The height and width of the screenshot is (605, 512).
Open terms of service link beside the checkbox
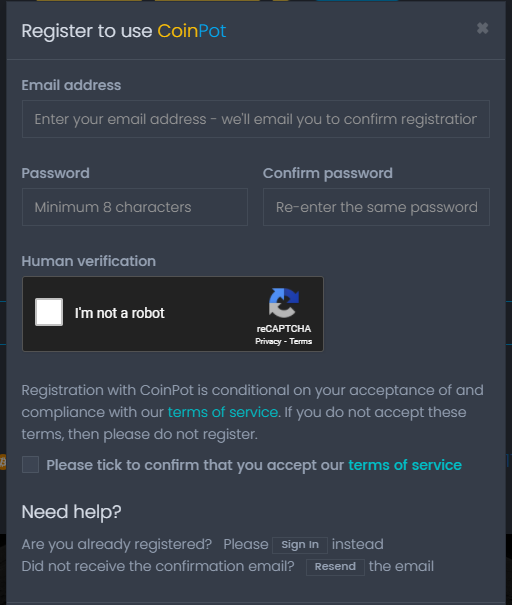pyautogui.click(x=405, y=465)
